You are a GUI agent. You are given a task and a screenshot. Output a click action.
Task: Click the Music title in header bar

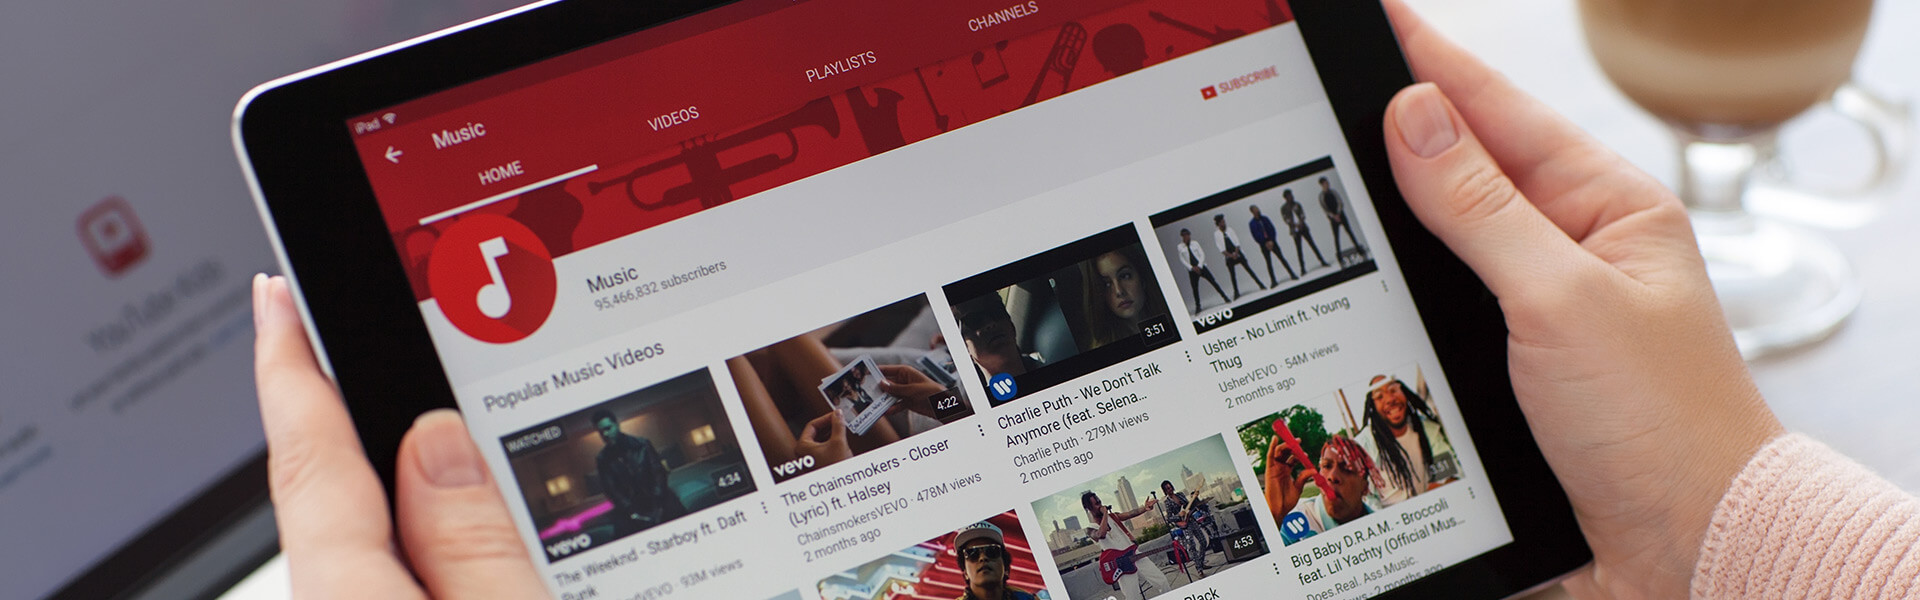[458, 134]
